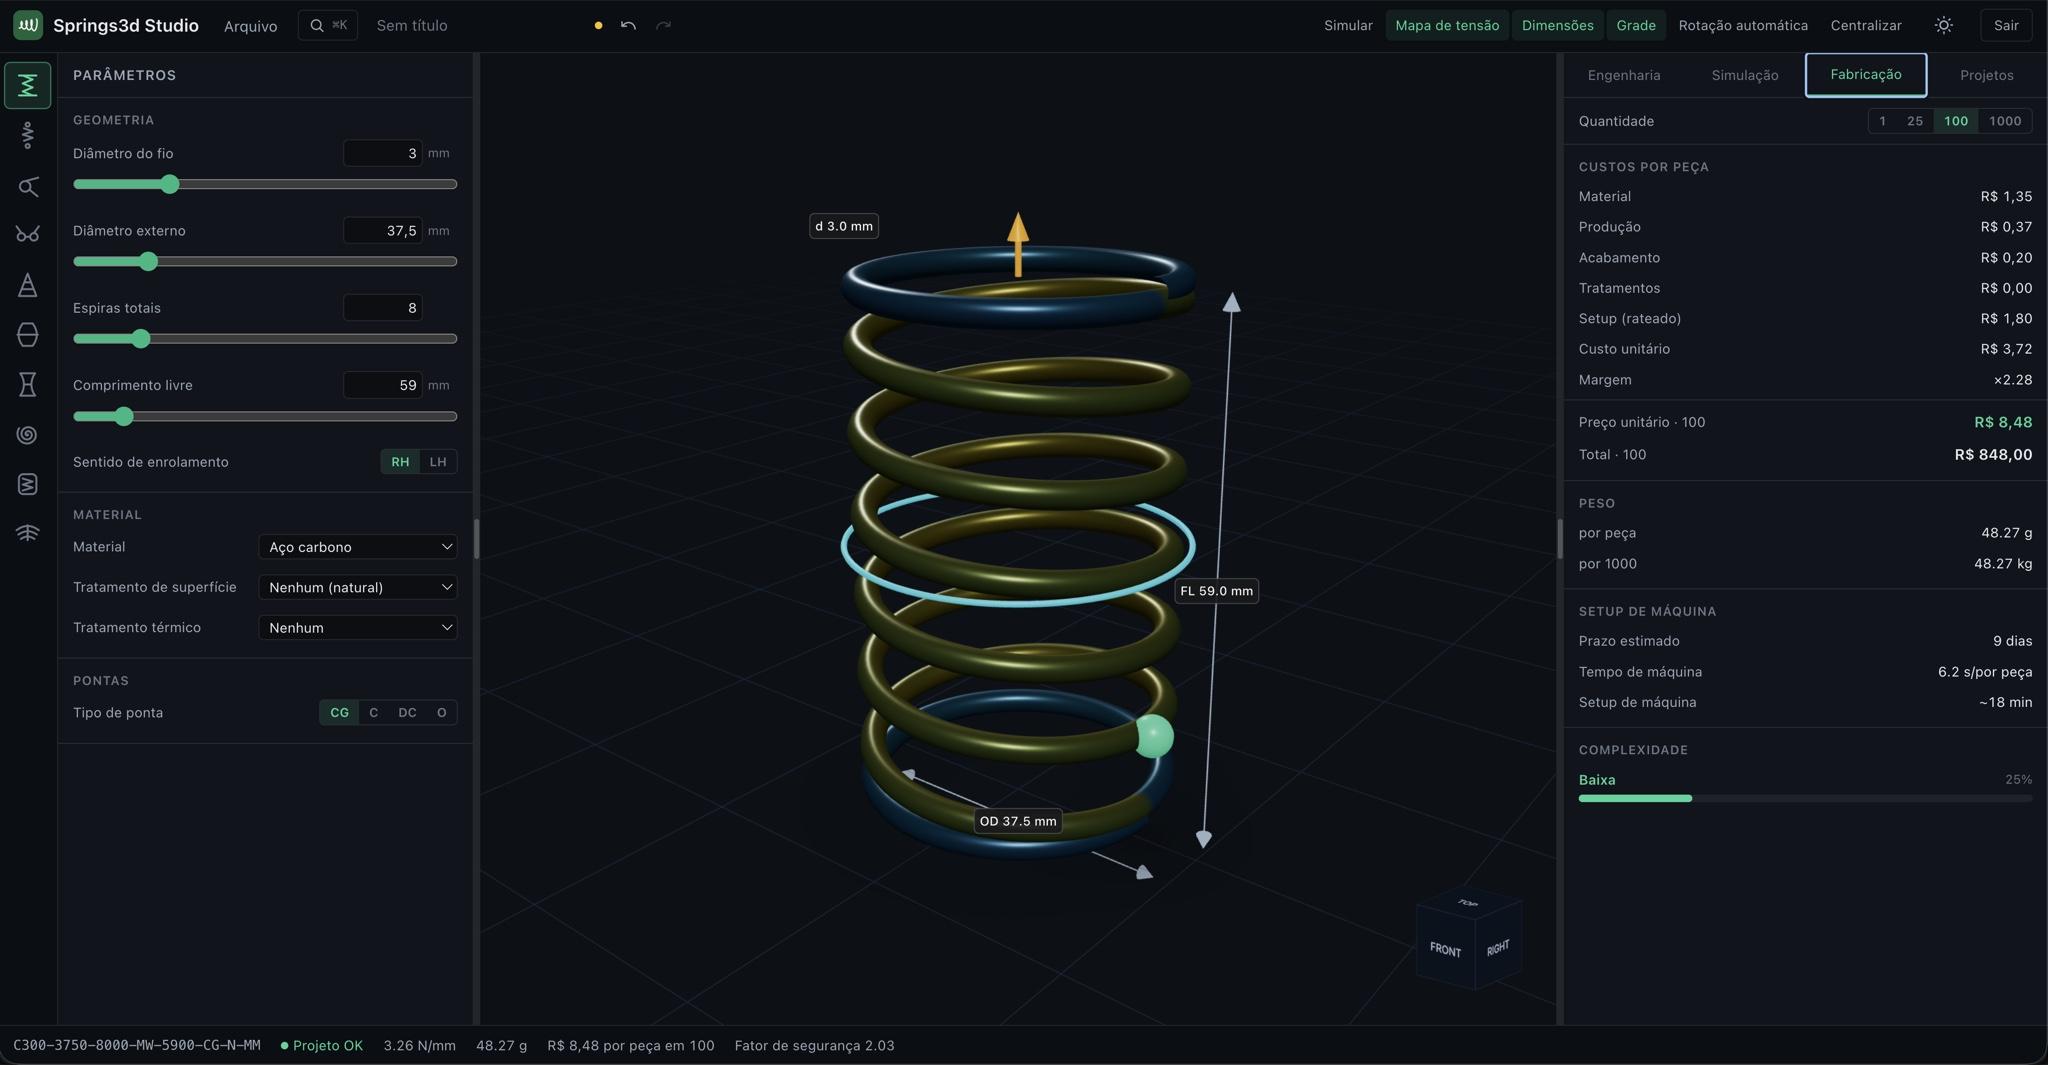Switch to the Fabricação tab
This screenshot has height=1065, width=2048.
1866,75
